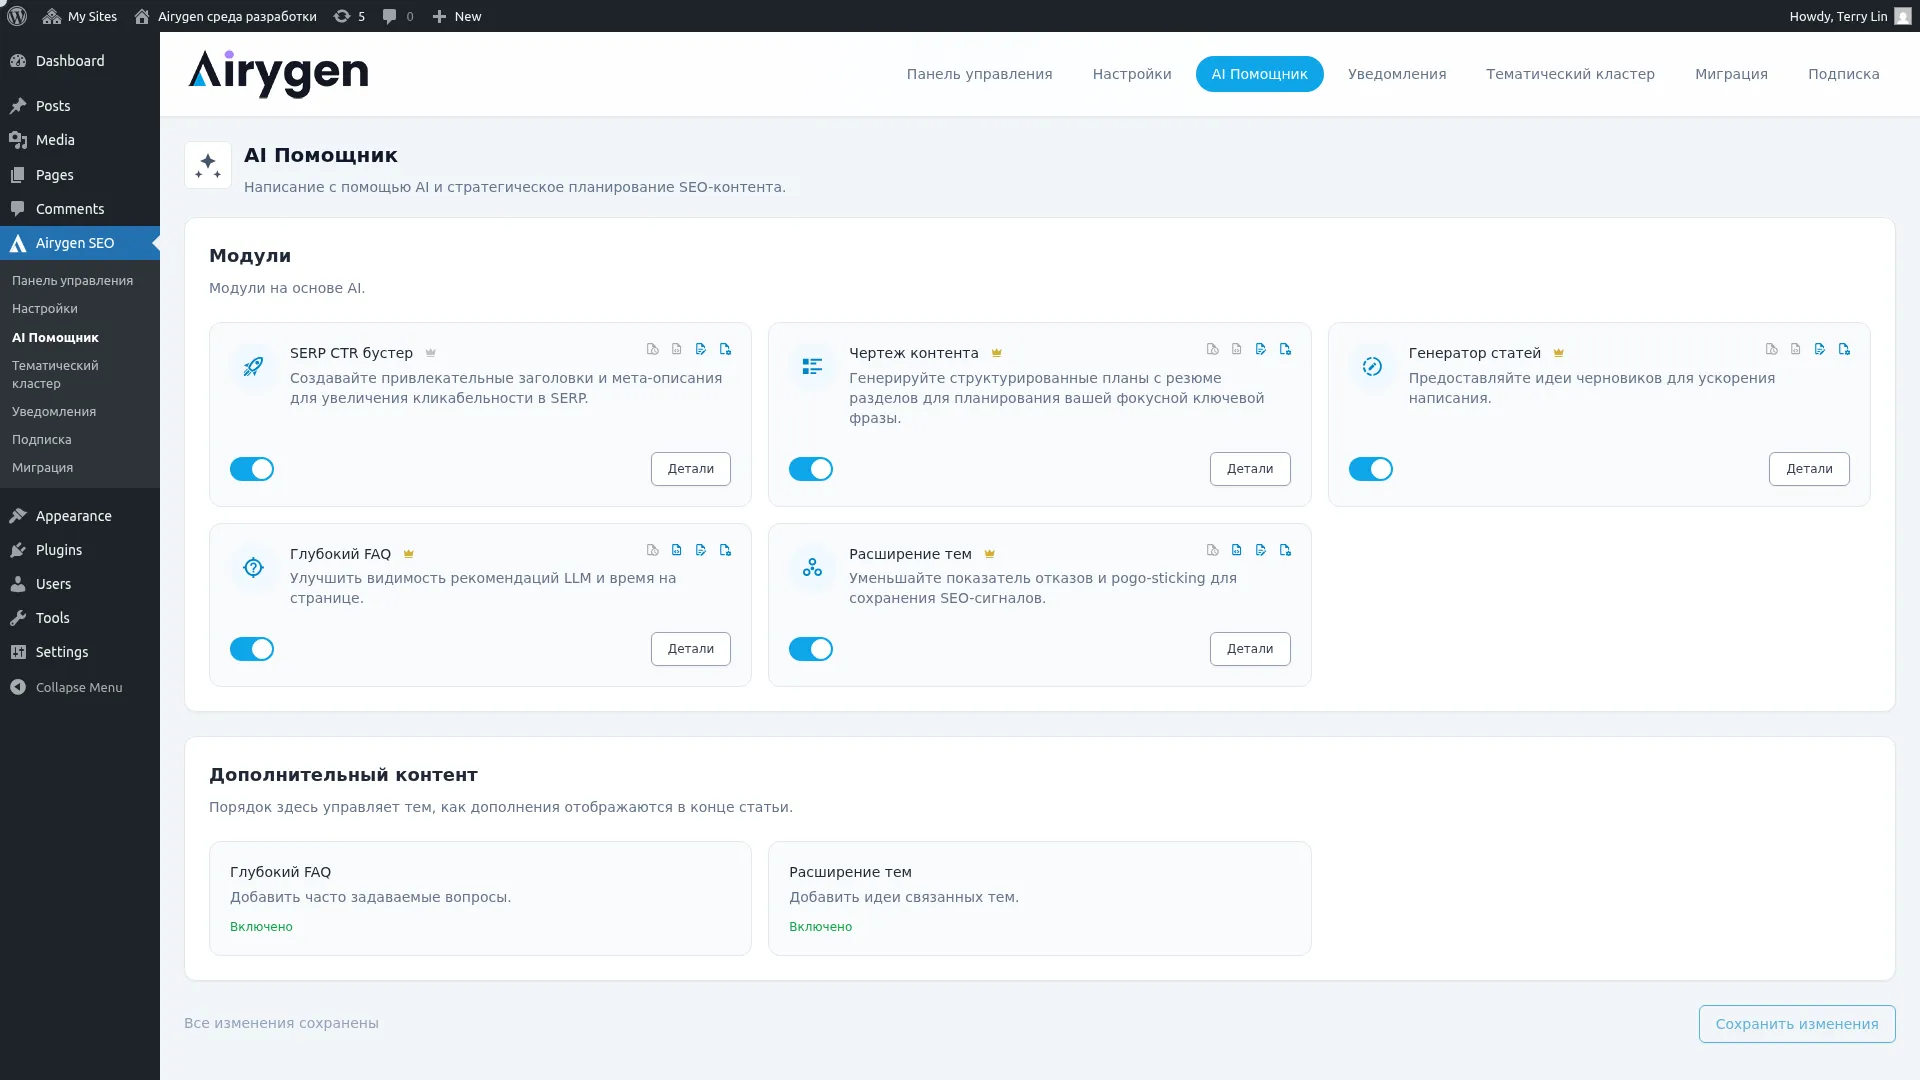Click the code-document icon on Глубокий FAQ module card
The image size is (1920, 1080).
677,550
